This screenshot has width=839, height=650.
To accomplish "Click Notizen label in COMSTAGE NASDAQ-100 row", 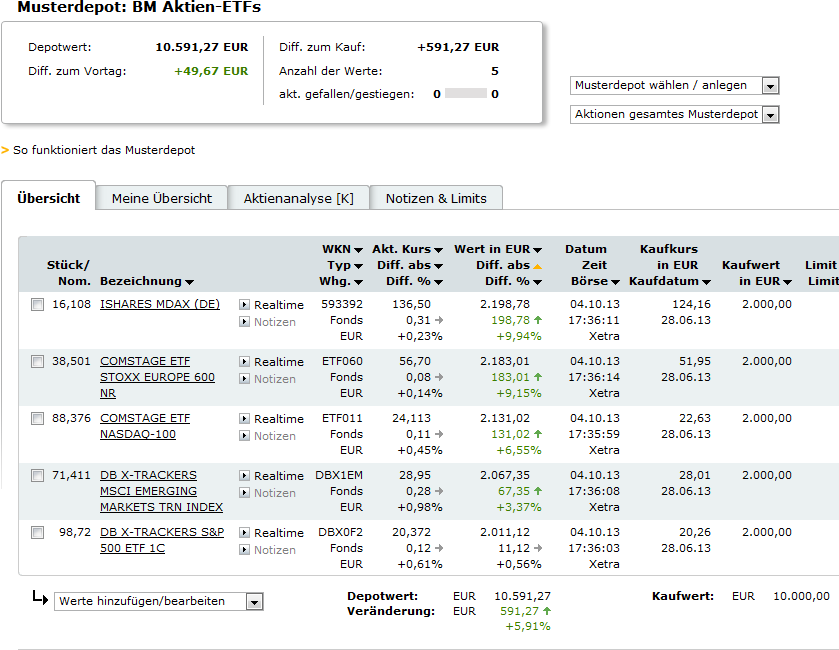I will point(274,436).
